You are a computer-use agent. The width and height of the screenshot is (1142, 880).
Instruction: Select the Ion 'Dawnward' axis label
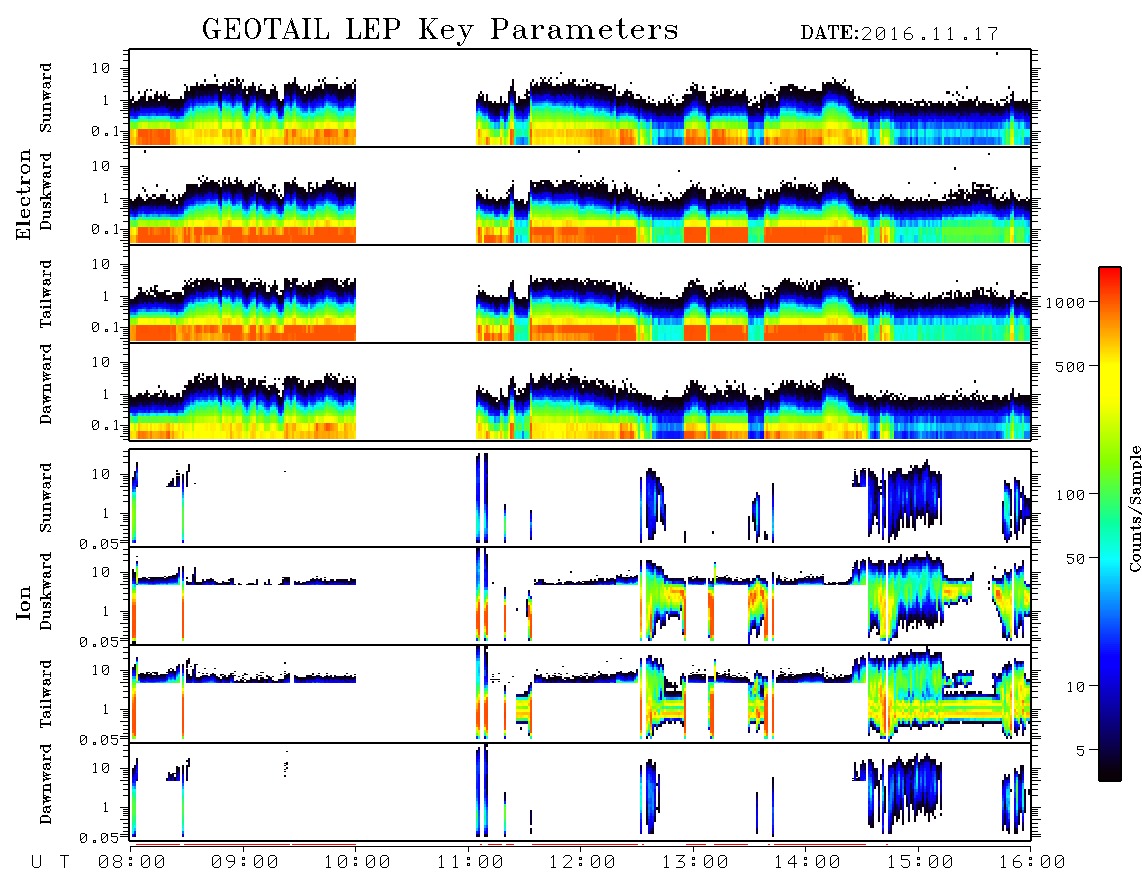(x=46, y=784)
